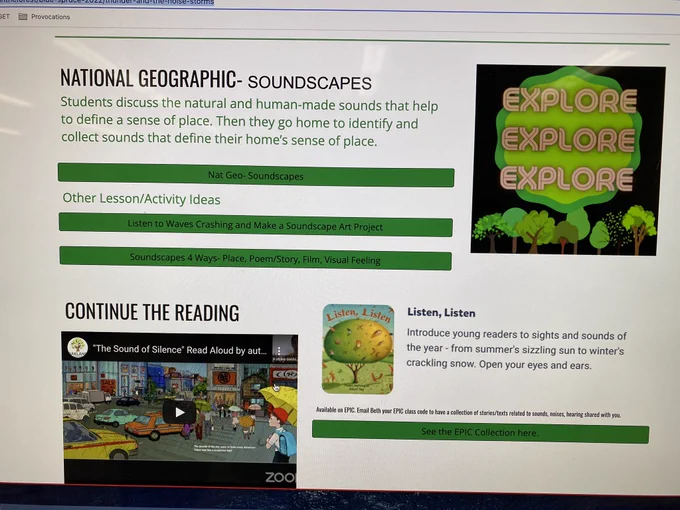The width and height of the screenshot is (680, 510).
Task: Click See the EPIC Collection here button
Action: (481, 432)
